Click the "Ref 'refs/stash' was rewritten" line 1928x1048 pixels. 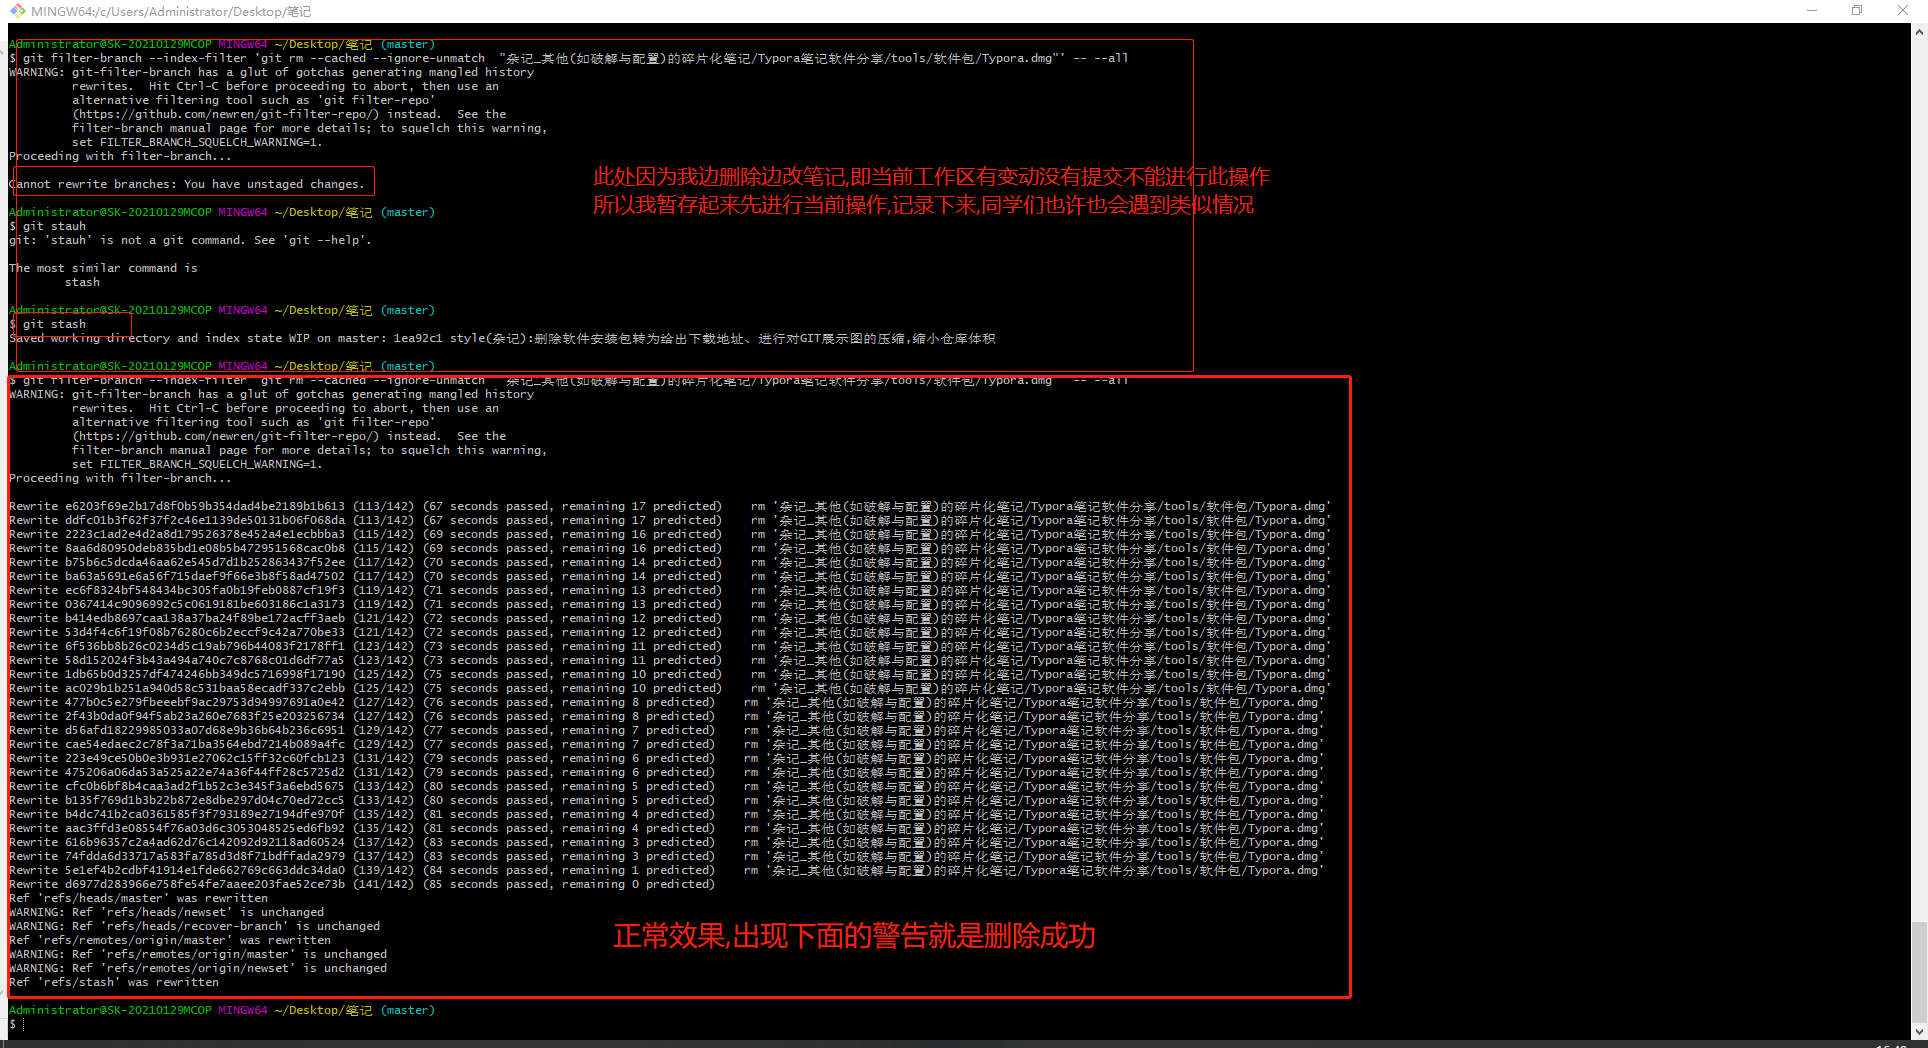pos(114,983)
